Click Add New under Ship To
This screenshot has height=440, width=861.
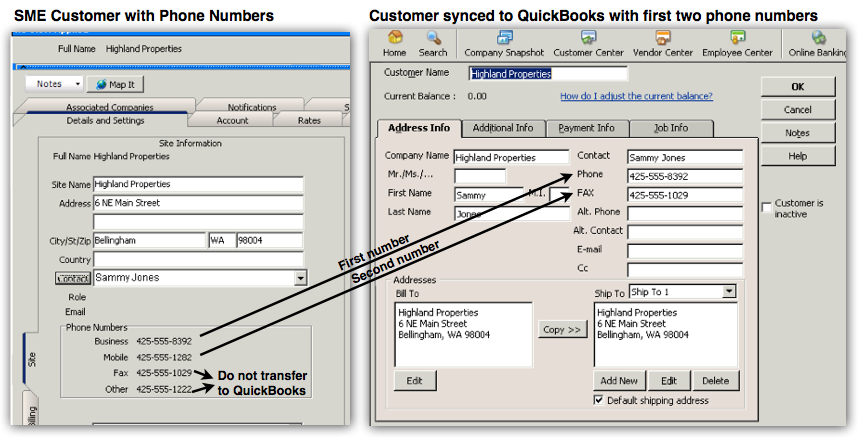pyautogui.click(x=619, y=381)
